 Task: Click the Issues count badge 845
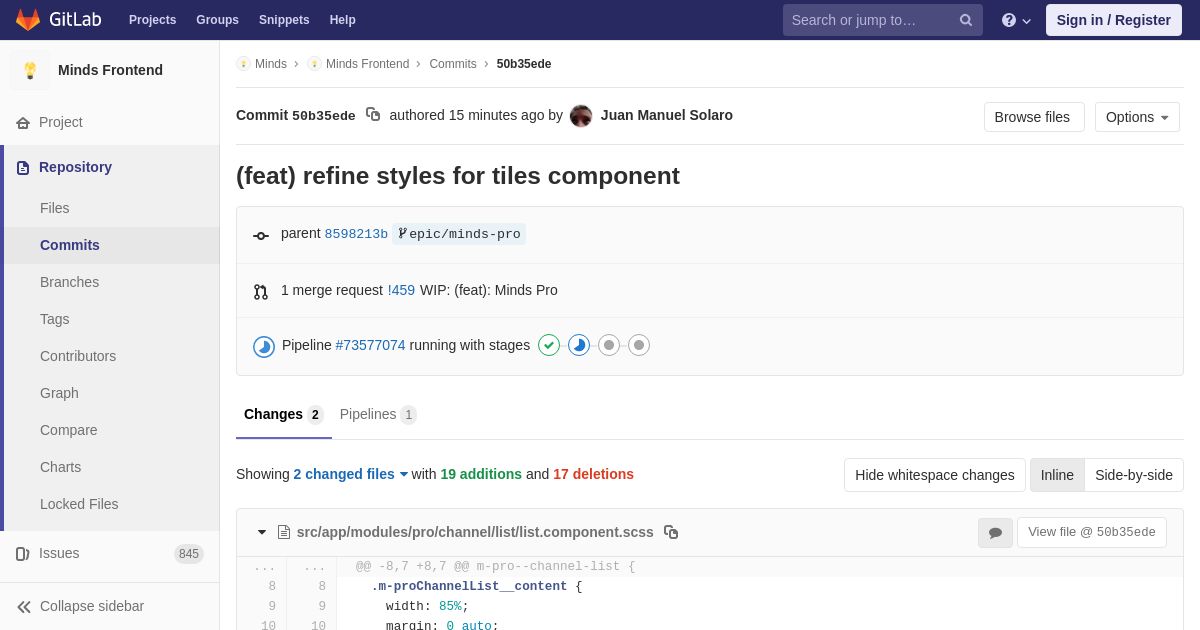[189, 554]
